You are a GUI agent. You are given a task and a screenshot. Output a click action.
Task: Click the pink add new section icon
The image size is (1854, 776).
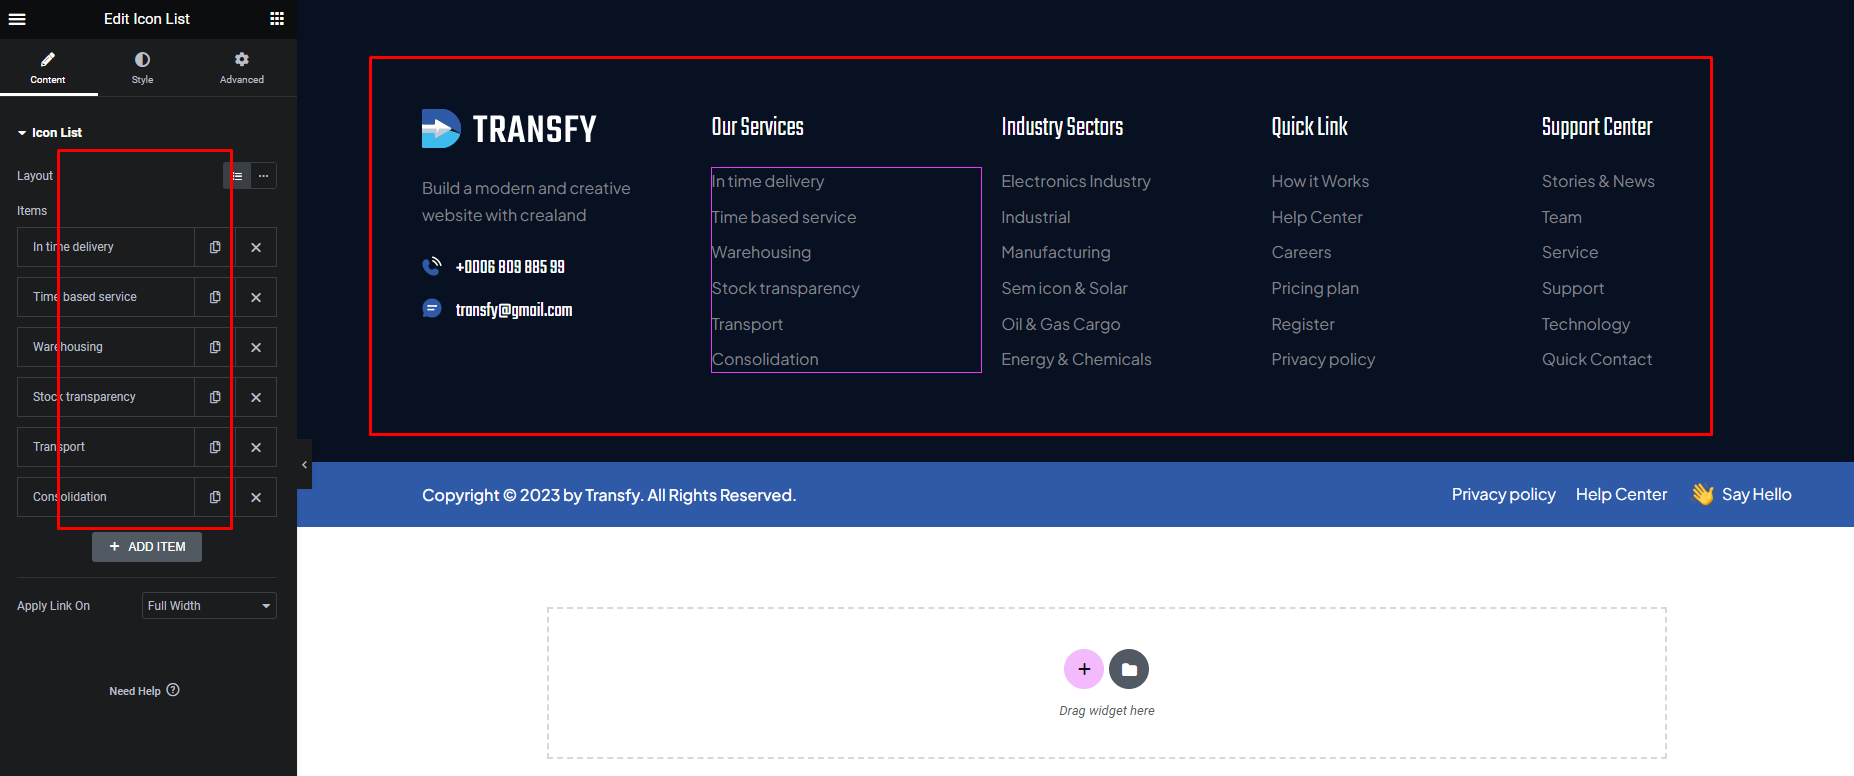tap(1083, 669)
